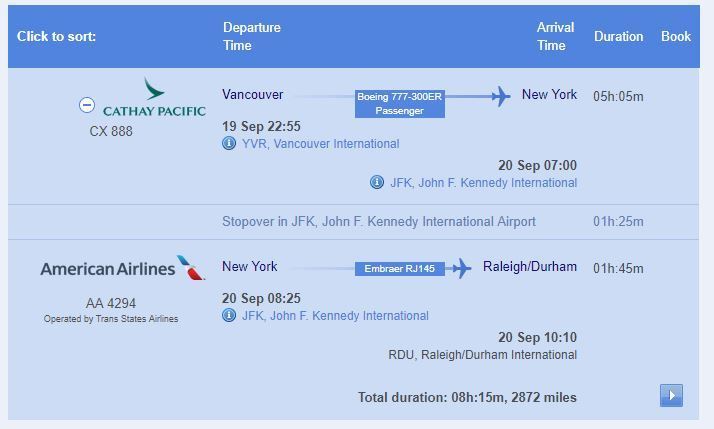
Task: Click the book flight arrow button
Action: pos(671,395)
